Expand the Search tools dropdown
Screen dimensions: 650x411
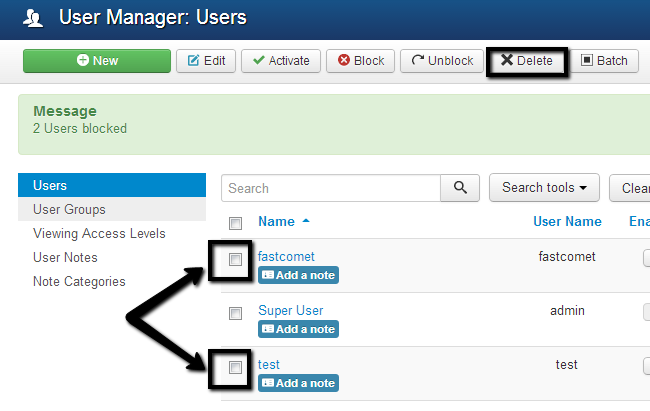point(543,187)
